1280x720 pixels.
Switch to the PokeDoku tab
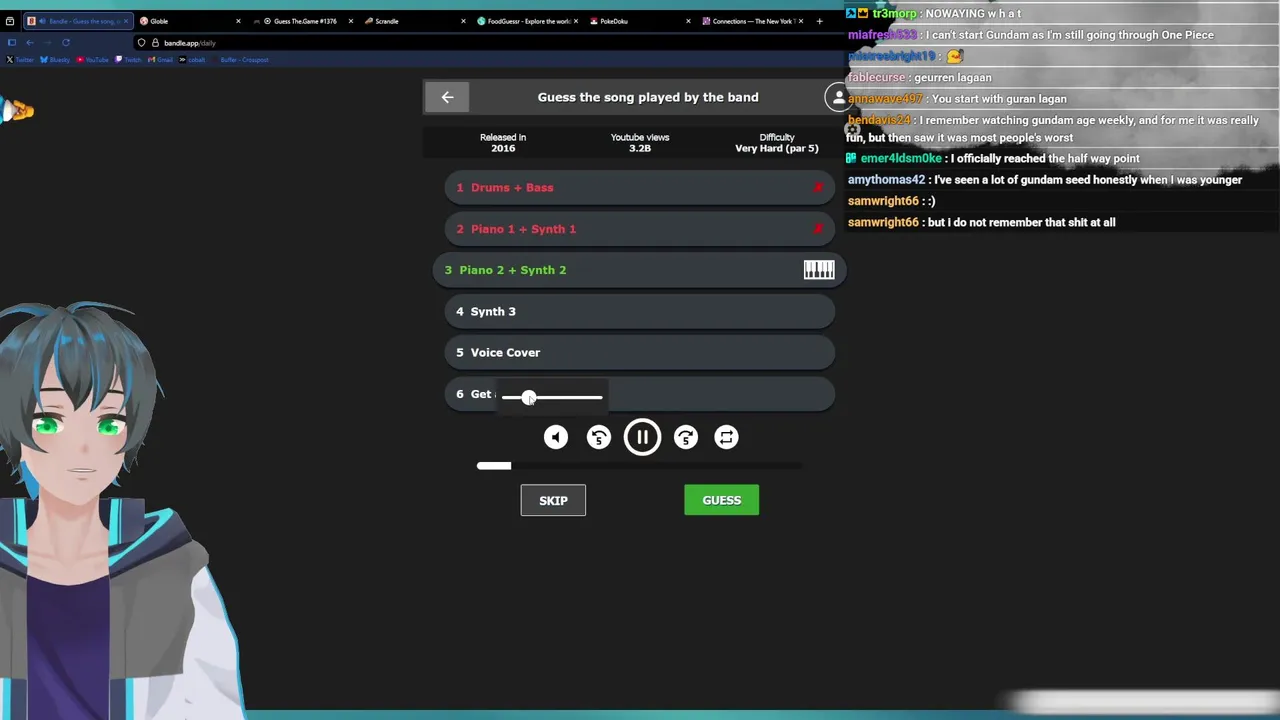click(x=640, y=21)
